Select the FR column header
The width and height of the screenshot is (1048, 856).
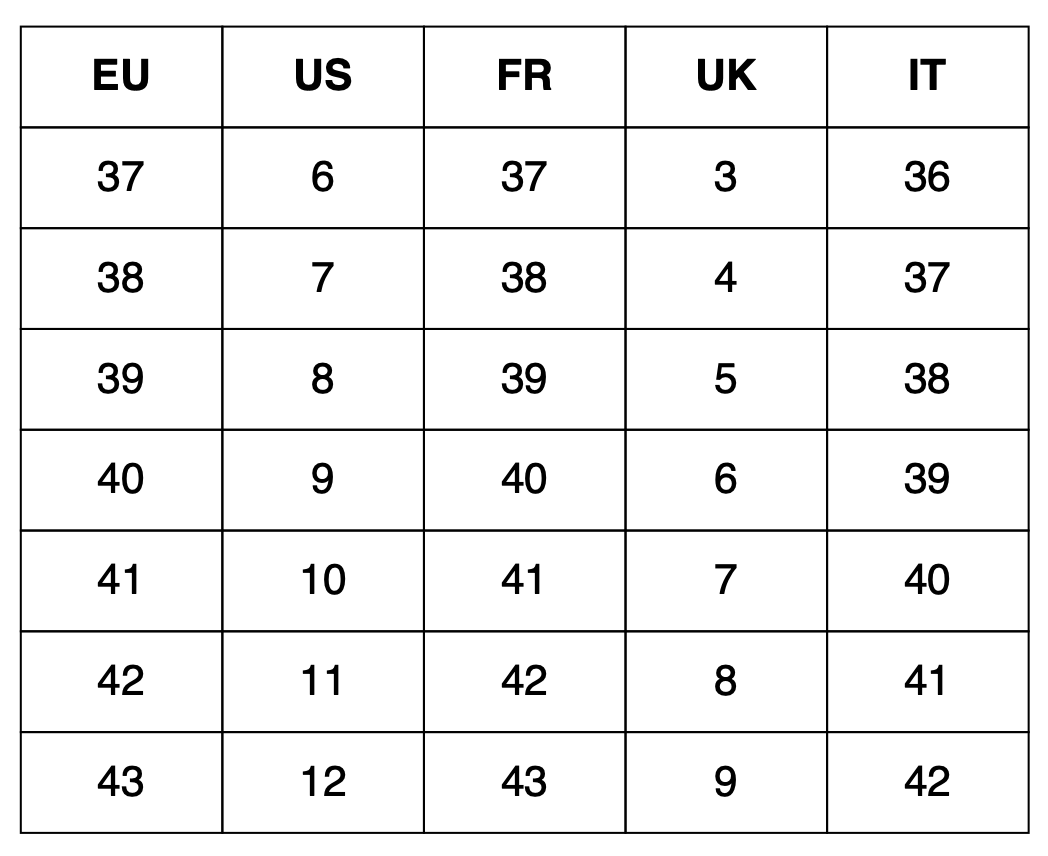tap(525, 76)
